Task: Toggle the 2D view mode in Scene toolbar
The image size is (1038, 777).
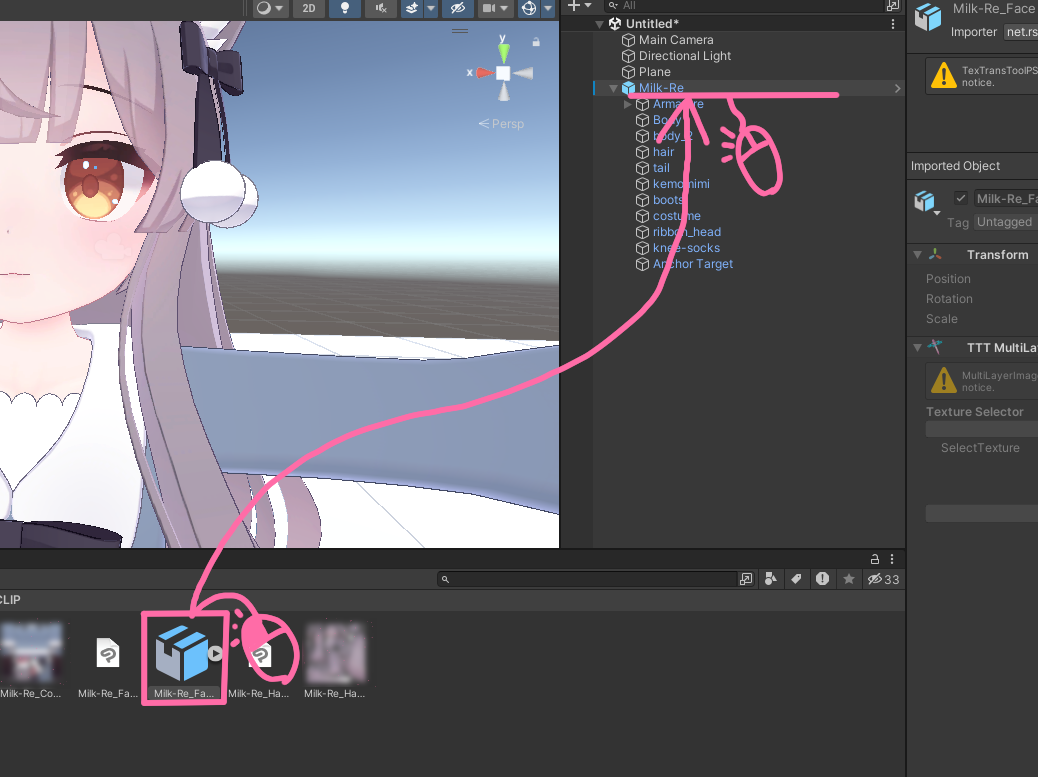Action: click(x=309, y=8)
